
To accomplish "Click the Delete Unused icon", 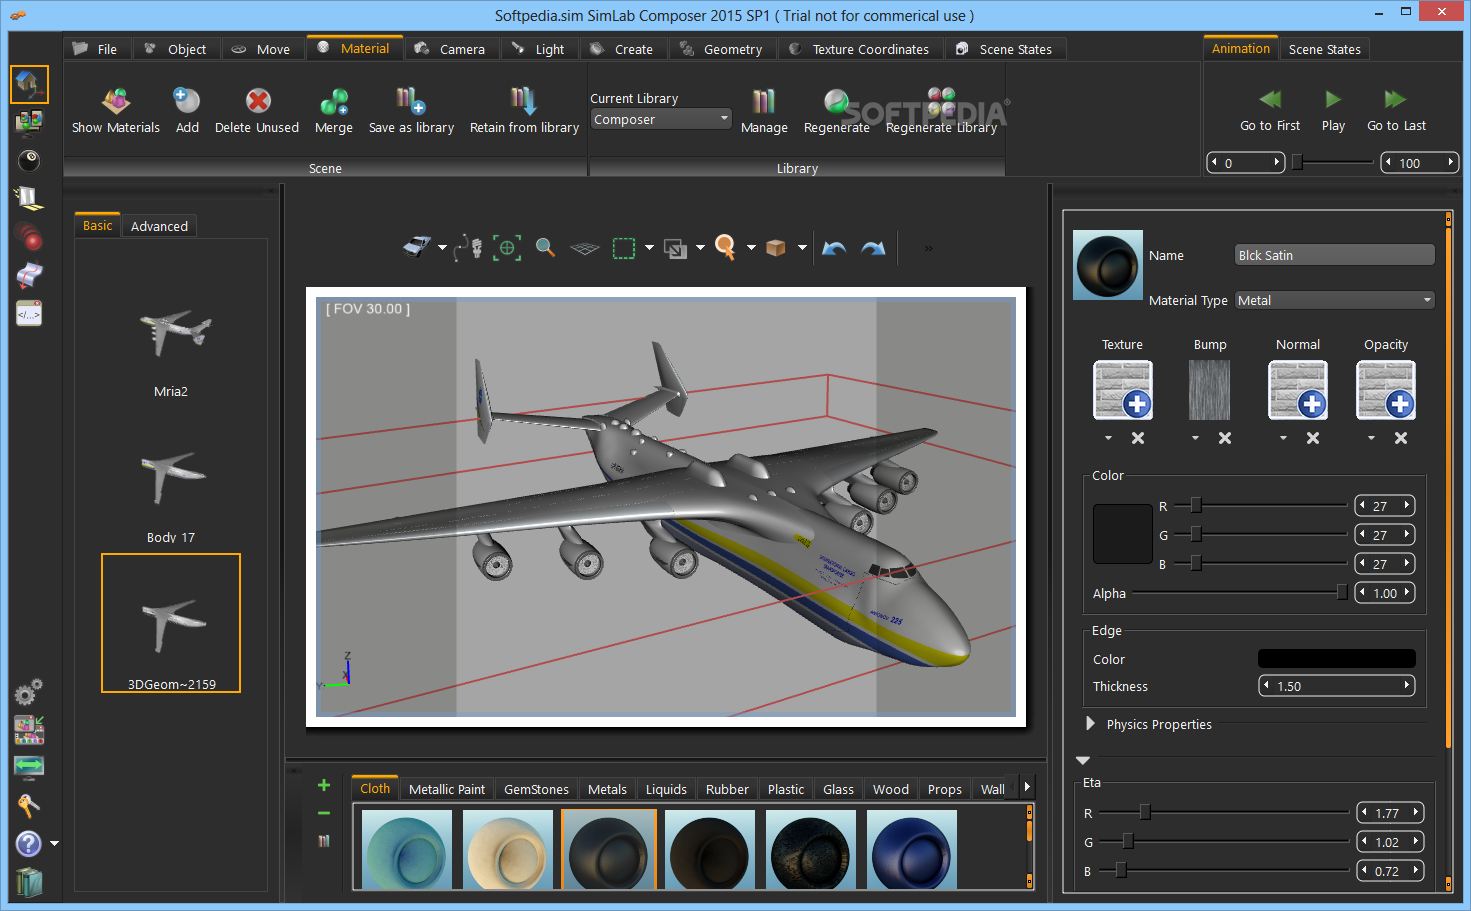I will (x=258, y=101).
